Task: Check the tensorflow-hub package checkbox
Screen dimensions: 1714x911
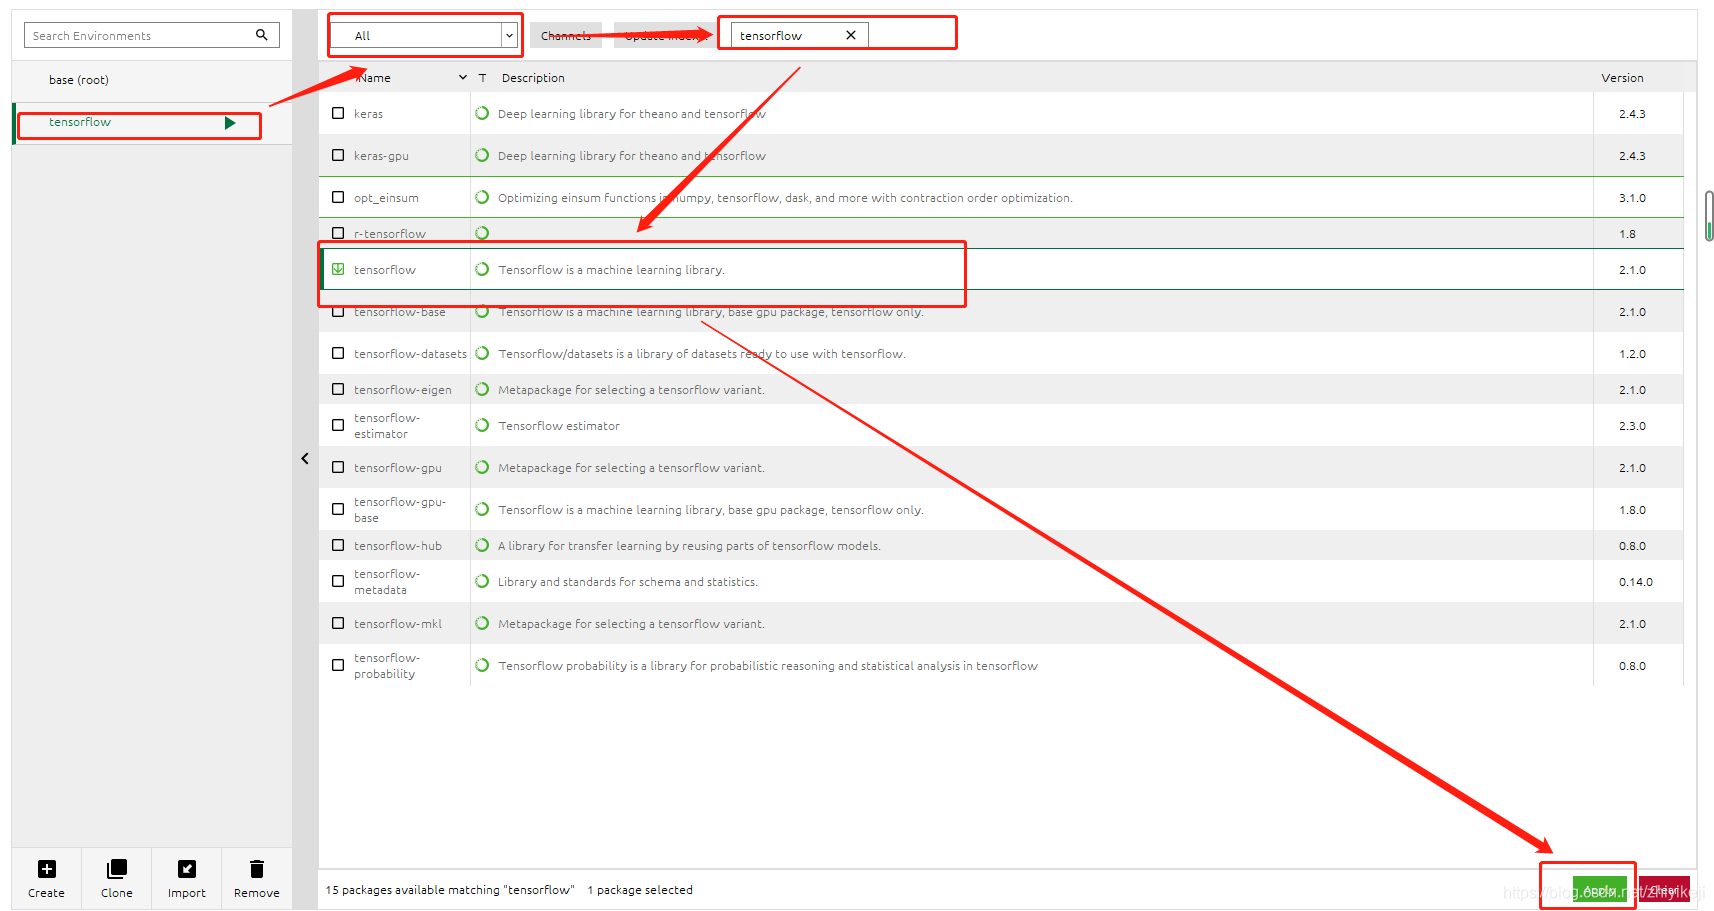Action: coord(338,545)
